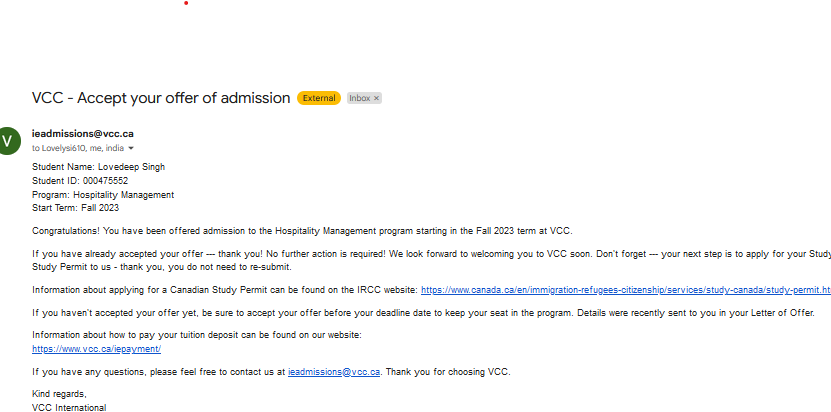
Task: Click the "Program: Hospitality Management" line
Action: coord(103,195)
